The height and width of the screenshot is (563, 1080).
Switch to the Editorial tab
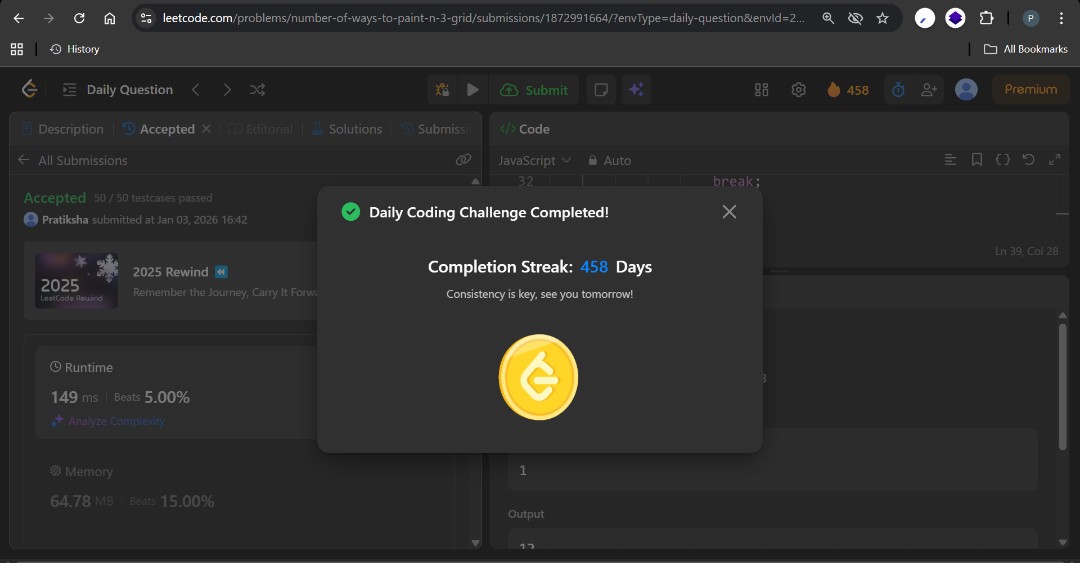260,129
